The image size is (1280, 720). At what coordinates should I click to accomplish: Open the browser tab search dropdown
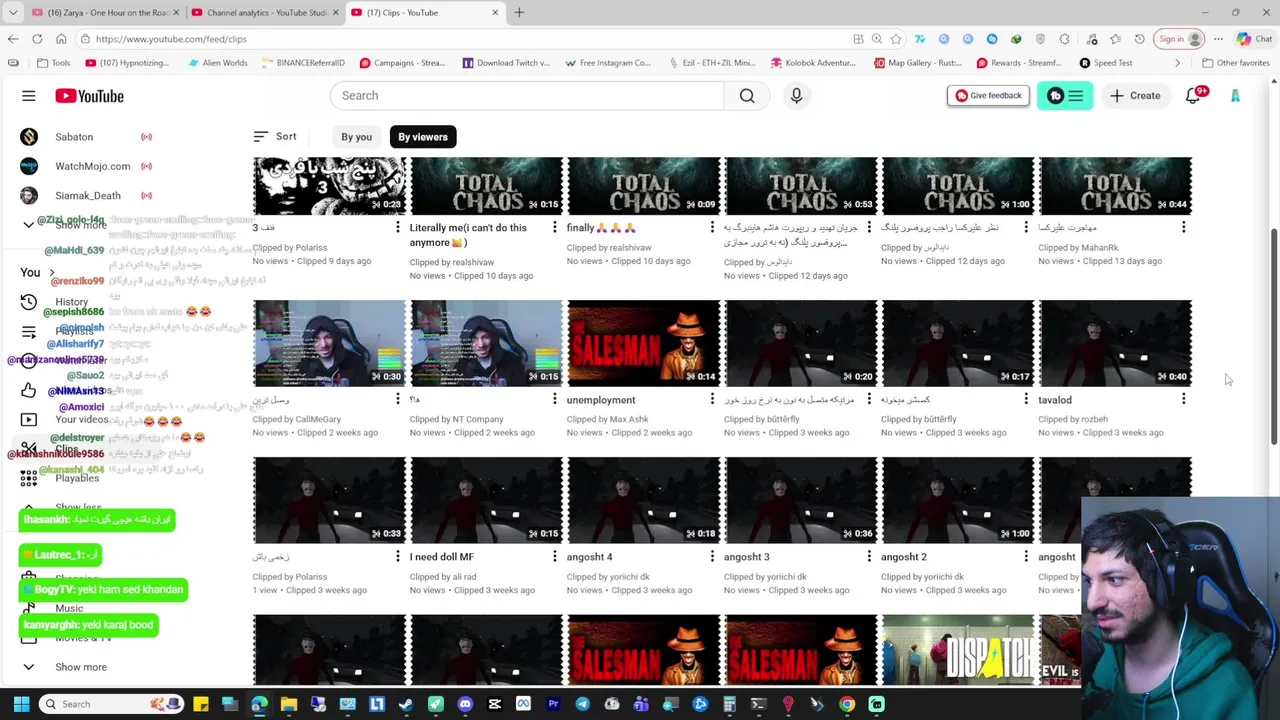[x=13, y=13]
